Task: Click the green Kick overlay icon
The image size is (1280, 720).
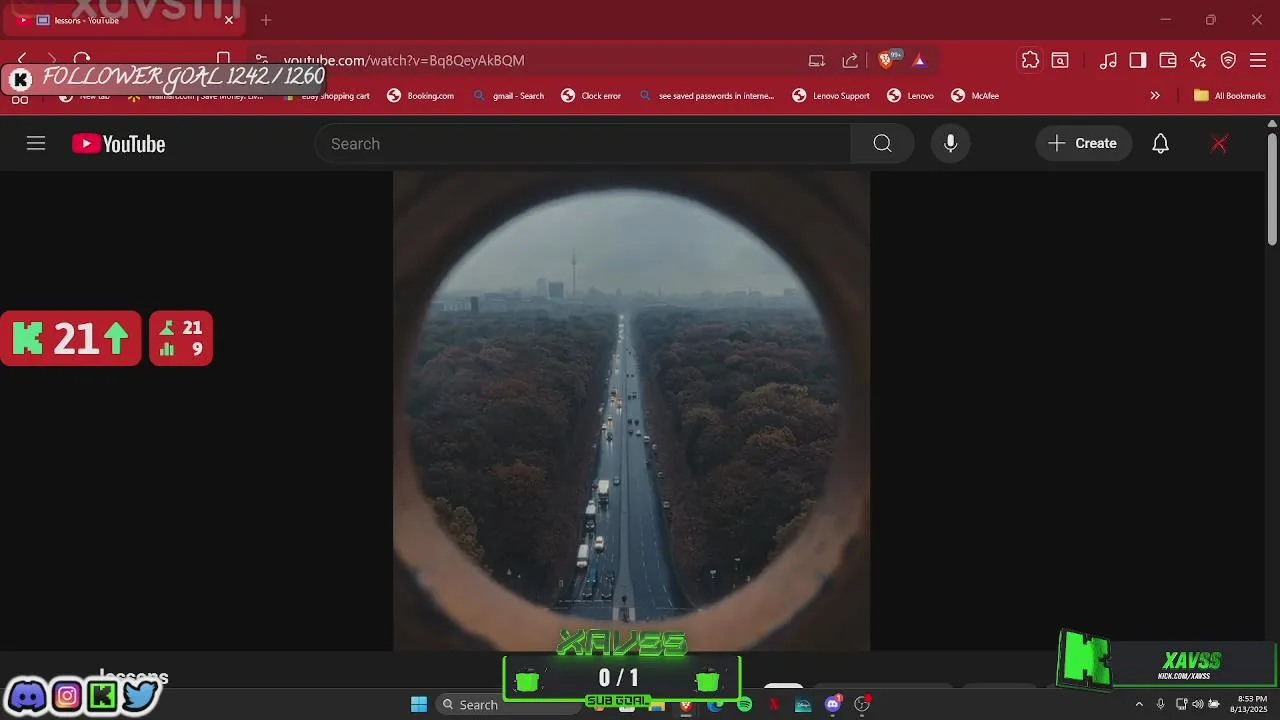Action: pos(102,695)
